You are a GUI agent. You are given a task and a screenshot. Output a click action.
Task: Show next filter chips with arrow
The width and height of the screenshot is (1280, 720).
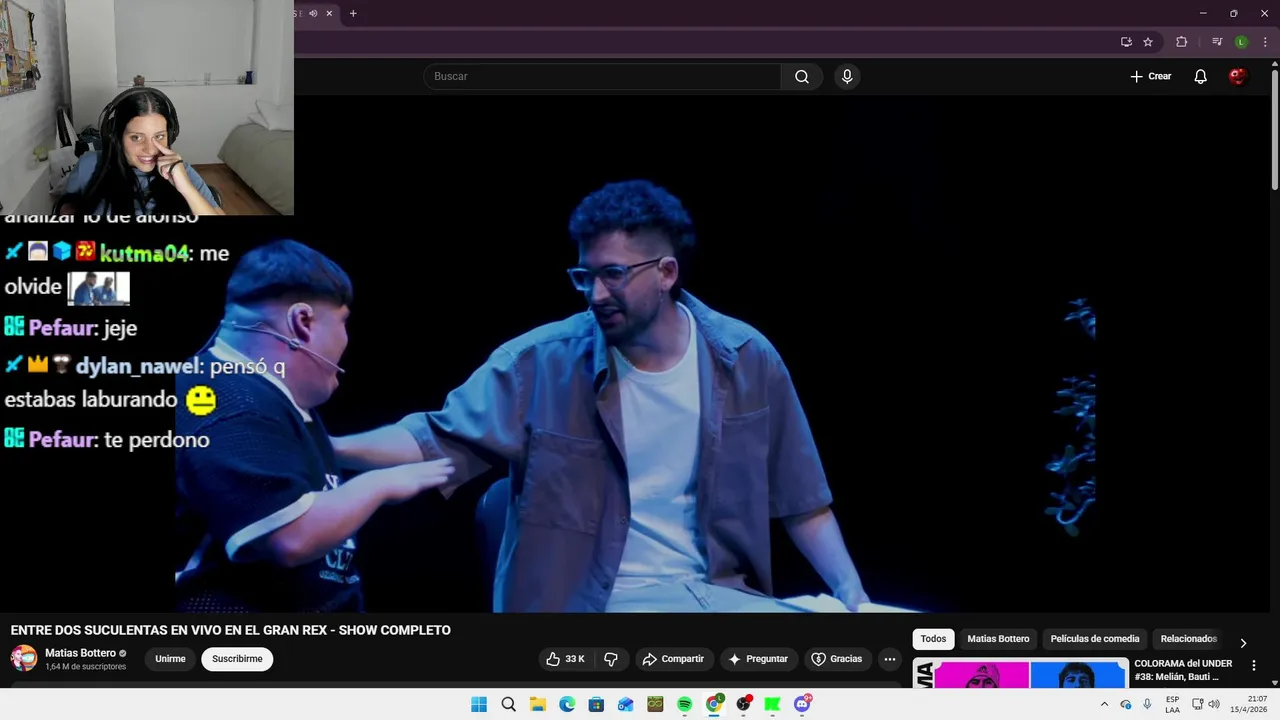click(x=1243, y=643)
